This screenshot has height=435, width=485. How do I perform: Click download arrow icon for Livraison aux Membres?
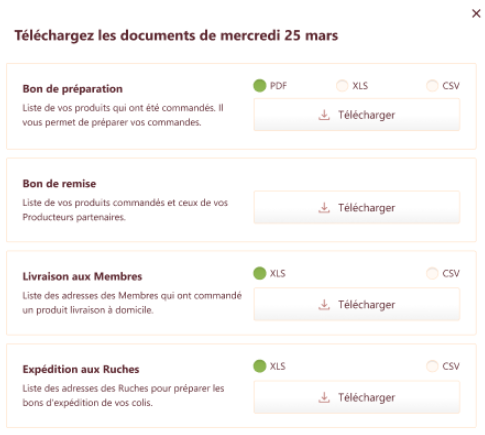[324, 305]
